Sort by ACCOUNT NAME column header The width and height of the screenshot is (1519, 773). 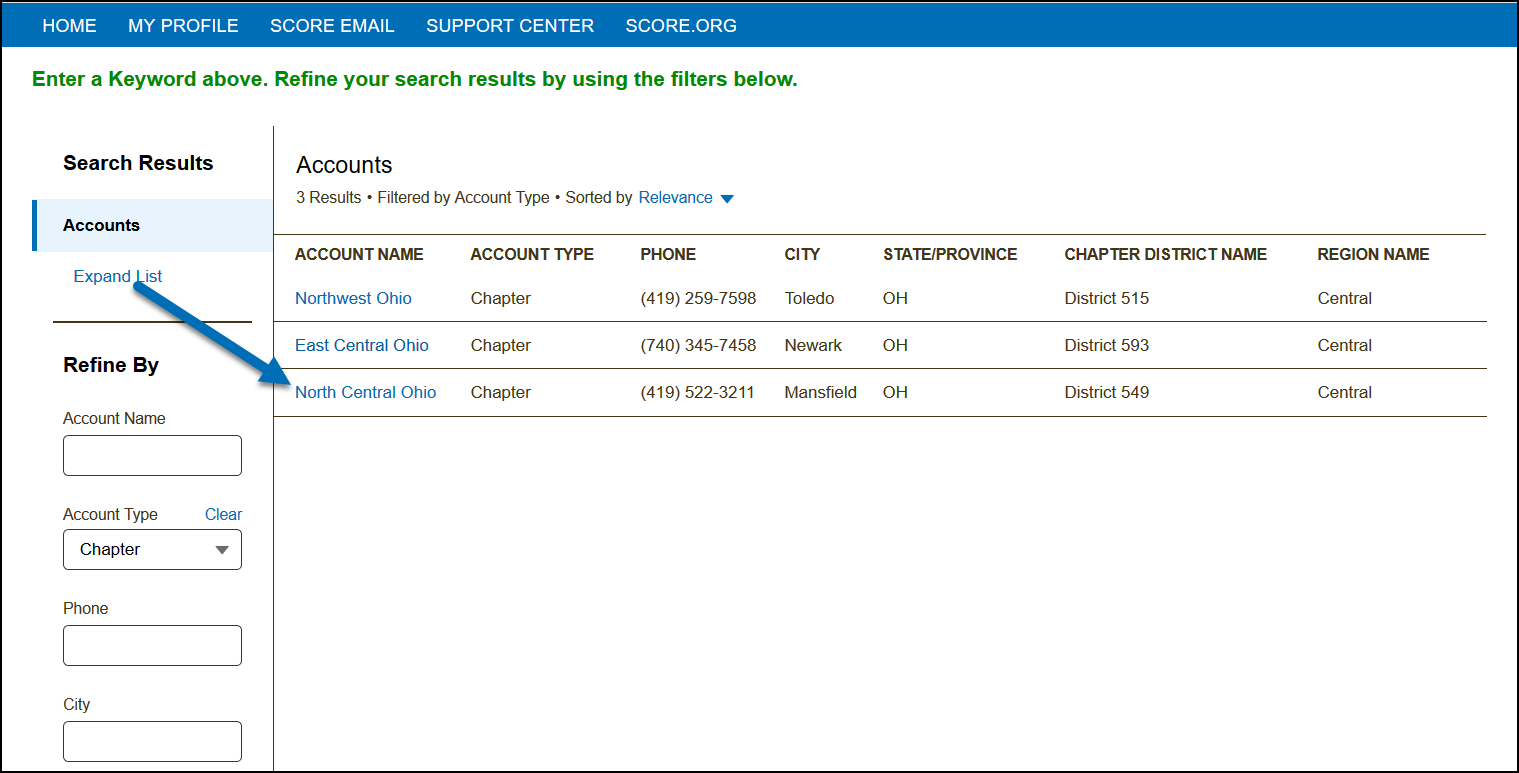pos(359,254)
